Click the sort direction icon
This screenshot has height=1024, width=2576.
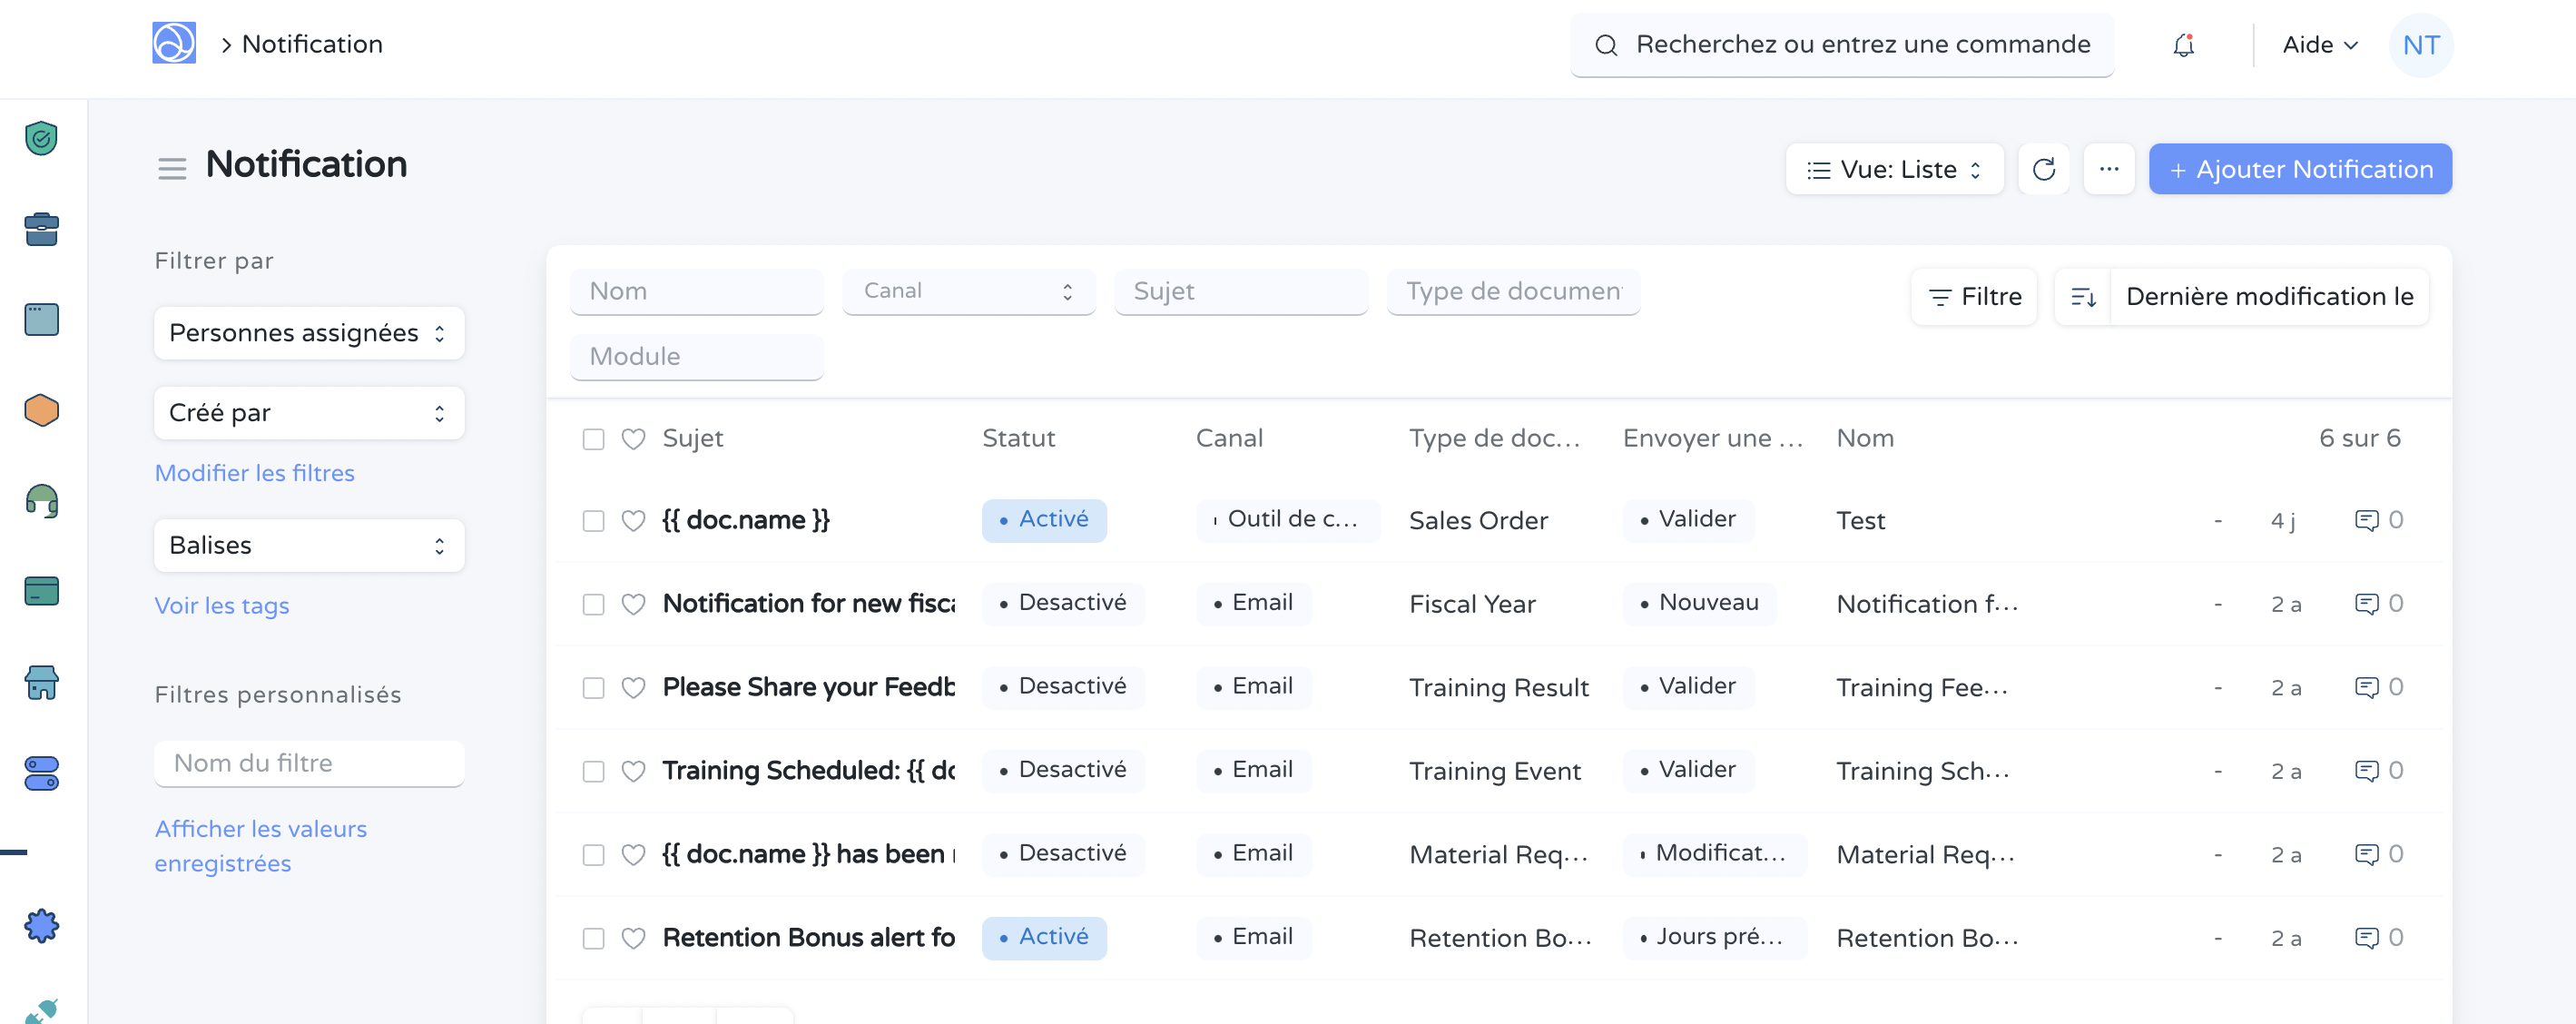2083,297
